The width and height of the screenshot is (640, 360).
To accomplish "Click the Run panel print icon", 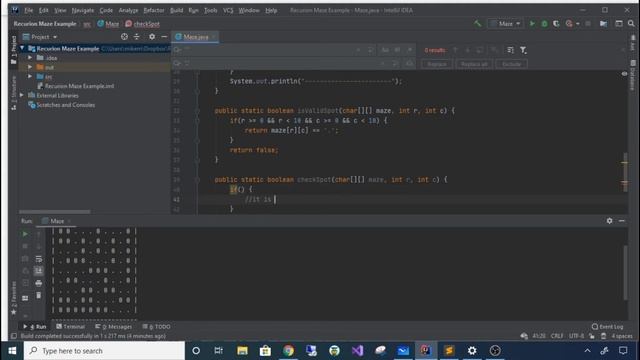I will pyautogui.click(x=38, y=283).
